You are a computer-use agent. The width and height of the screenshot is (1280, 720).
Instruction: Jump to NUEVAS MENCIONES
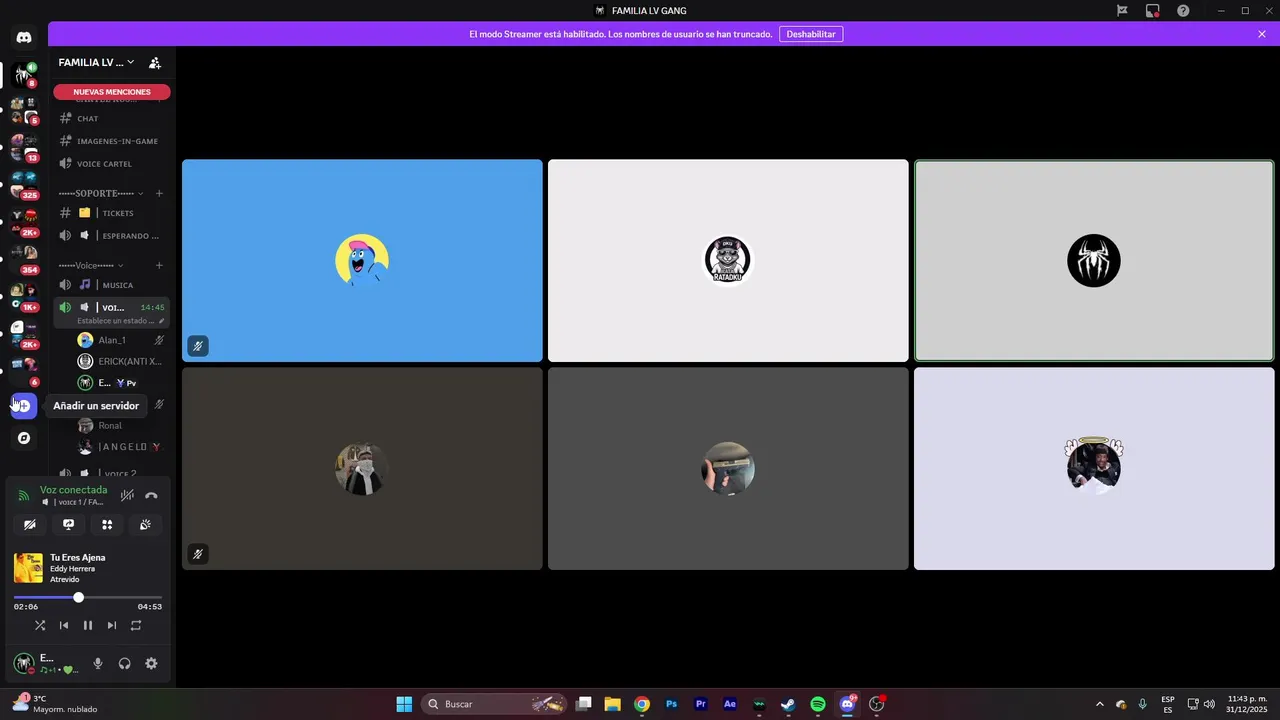coord(112,92)
